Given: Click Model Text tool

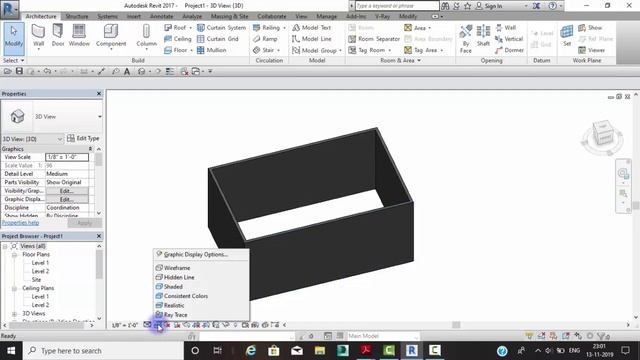Looking at the screenshot, I should pyautogui.click(x=311, y=27).
